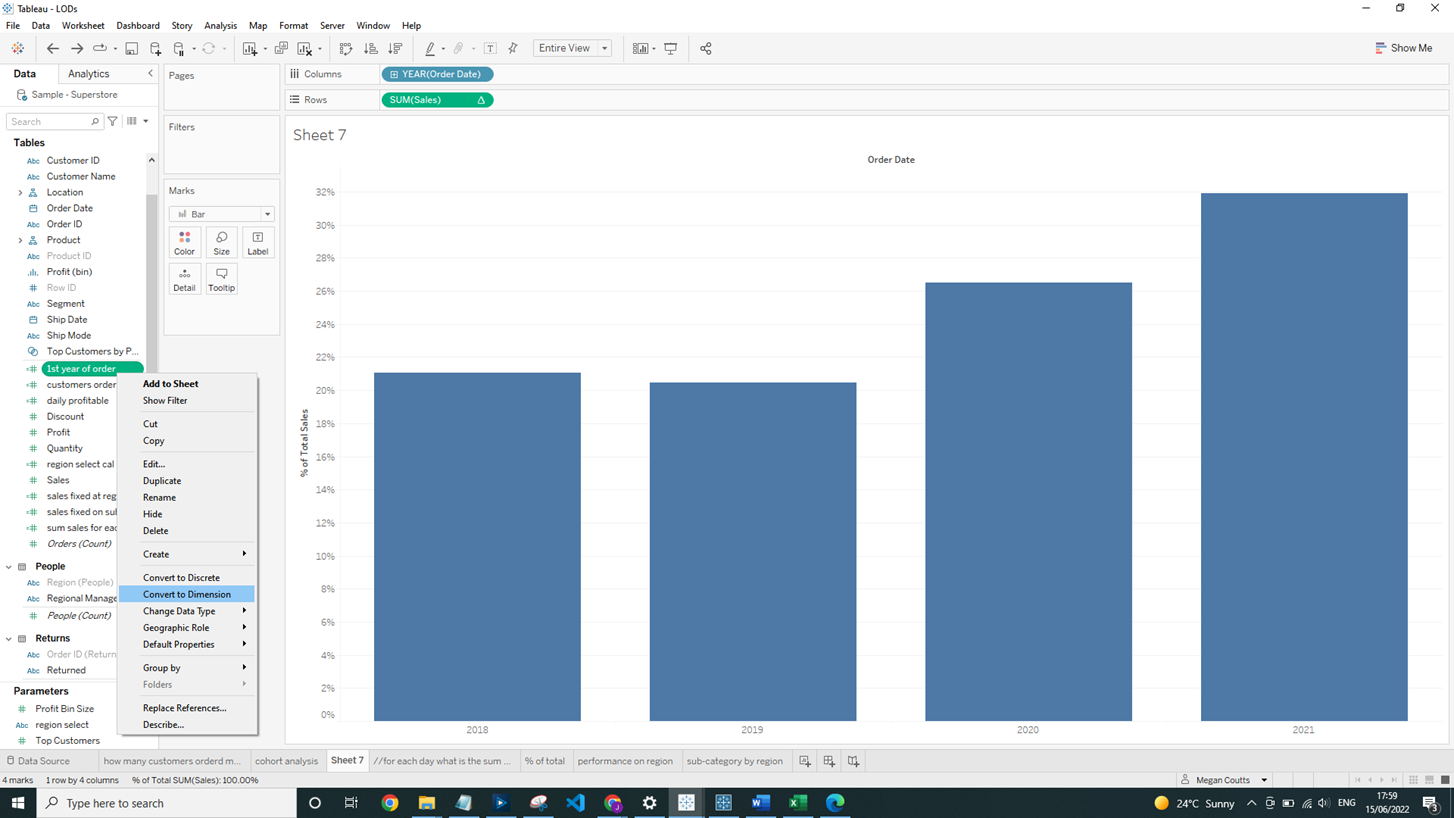Open the Tooltip card in Marks
The height and width of the screenshot is (818, 1454).
[221, 279]
